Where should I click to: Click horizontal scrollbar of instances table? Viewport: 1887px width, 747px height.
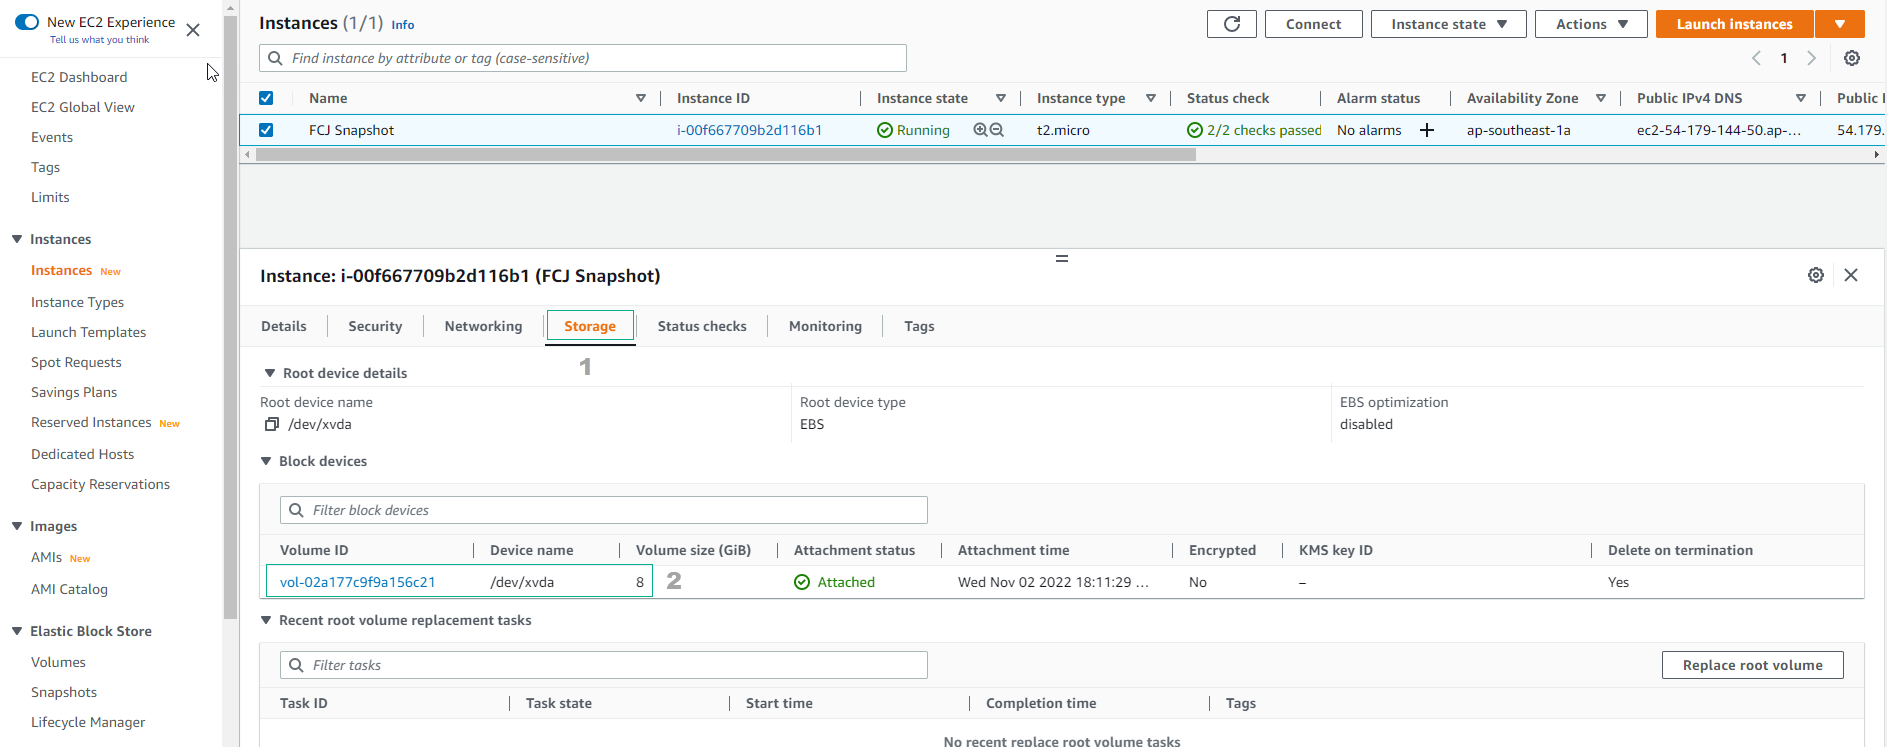[x=726, y=155]
